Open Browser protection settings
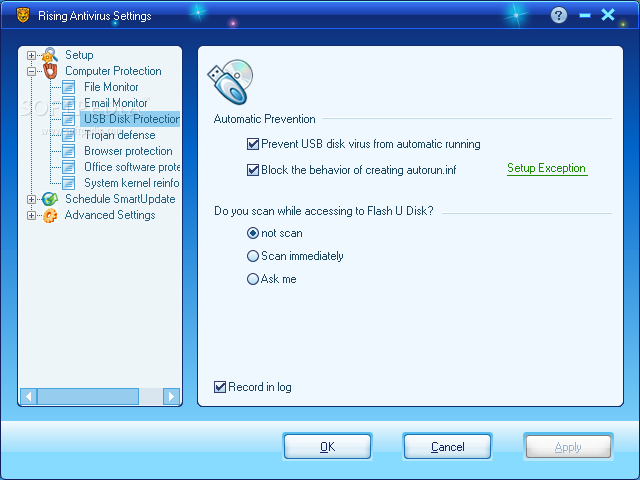Image resolution: width=640 pixels, height=480 pixels. (x=128, y=151)
